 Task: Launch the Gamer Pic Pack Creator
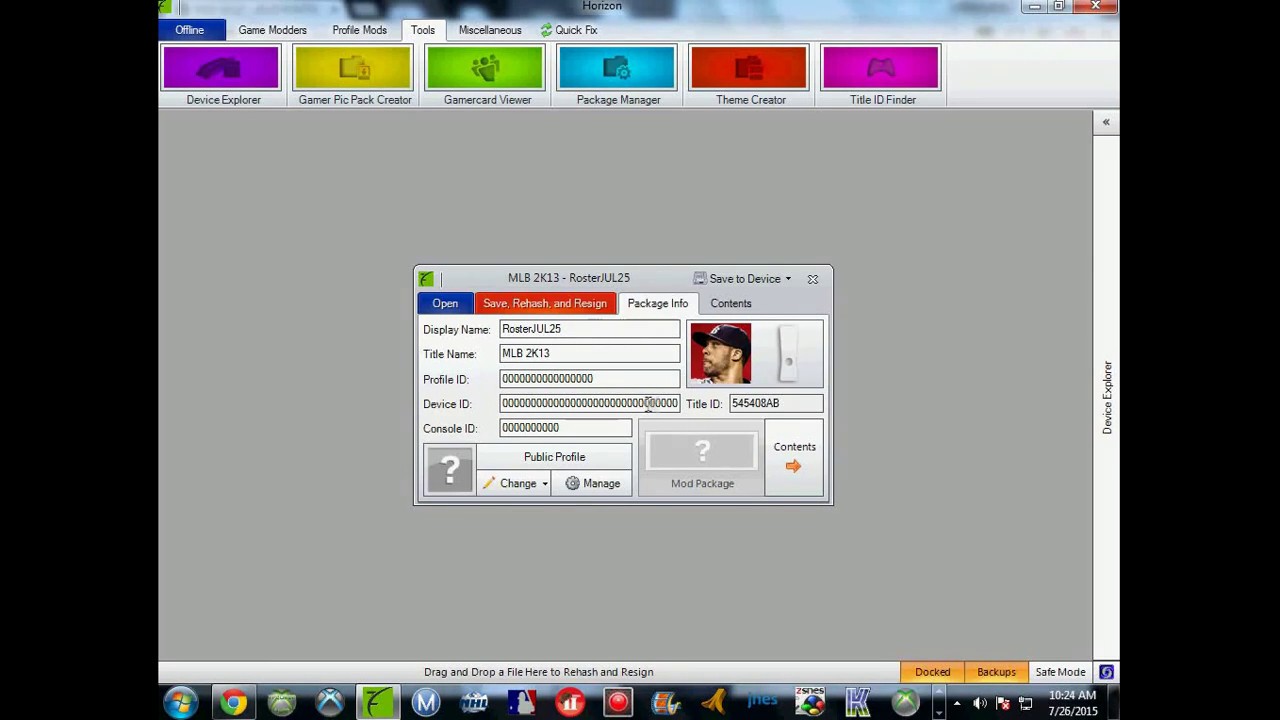(354, 76)
